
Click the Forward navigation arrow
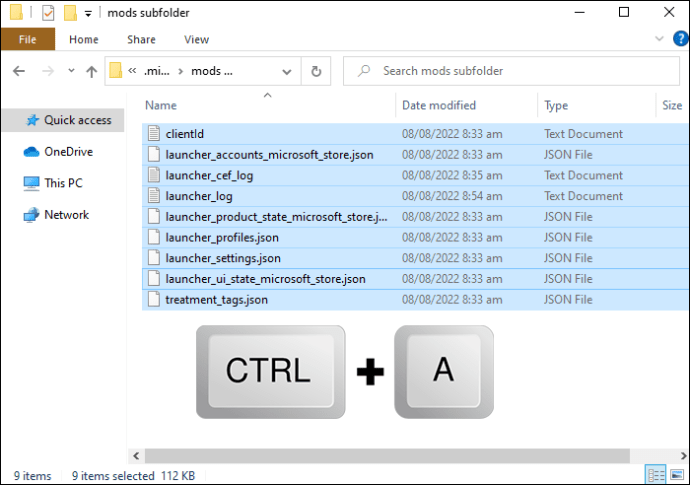point(48,71)
